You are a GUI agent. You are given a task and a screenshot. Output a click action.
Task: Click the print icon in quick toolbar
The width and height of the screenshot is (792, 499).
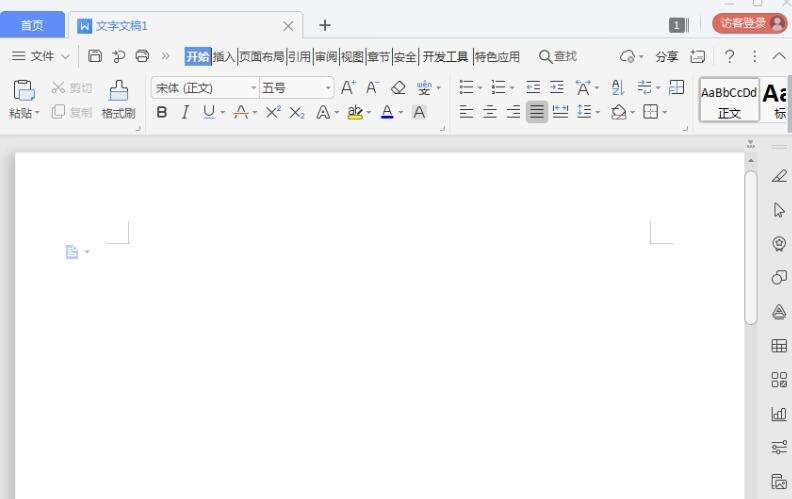coord(142,56)
